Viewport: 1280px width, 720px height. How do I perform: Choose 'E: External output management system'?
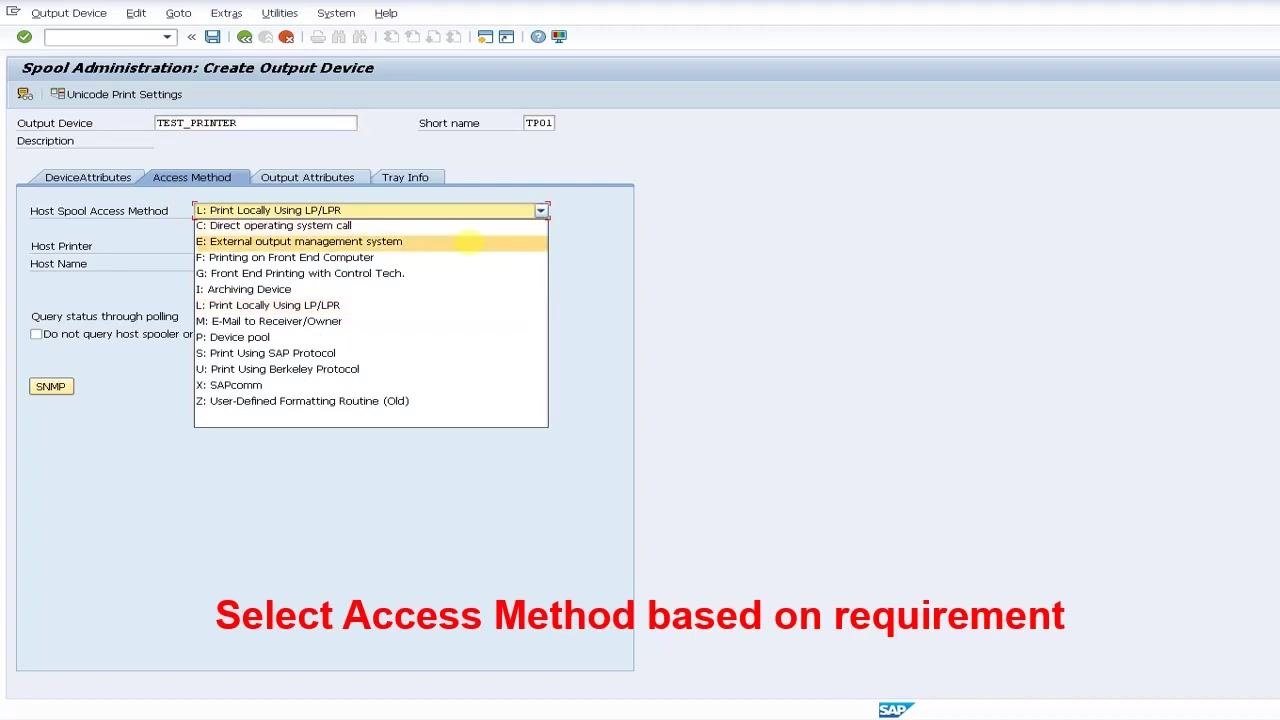tap(371, 242)
